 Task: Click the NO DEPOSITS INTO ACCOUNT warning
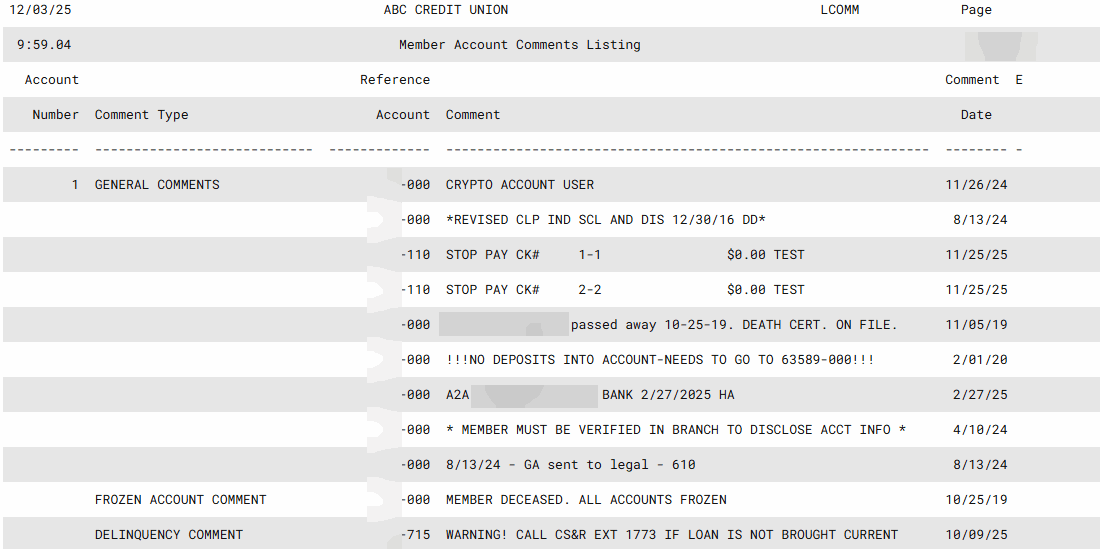pyautogui.click(x=659, y=360)
